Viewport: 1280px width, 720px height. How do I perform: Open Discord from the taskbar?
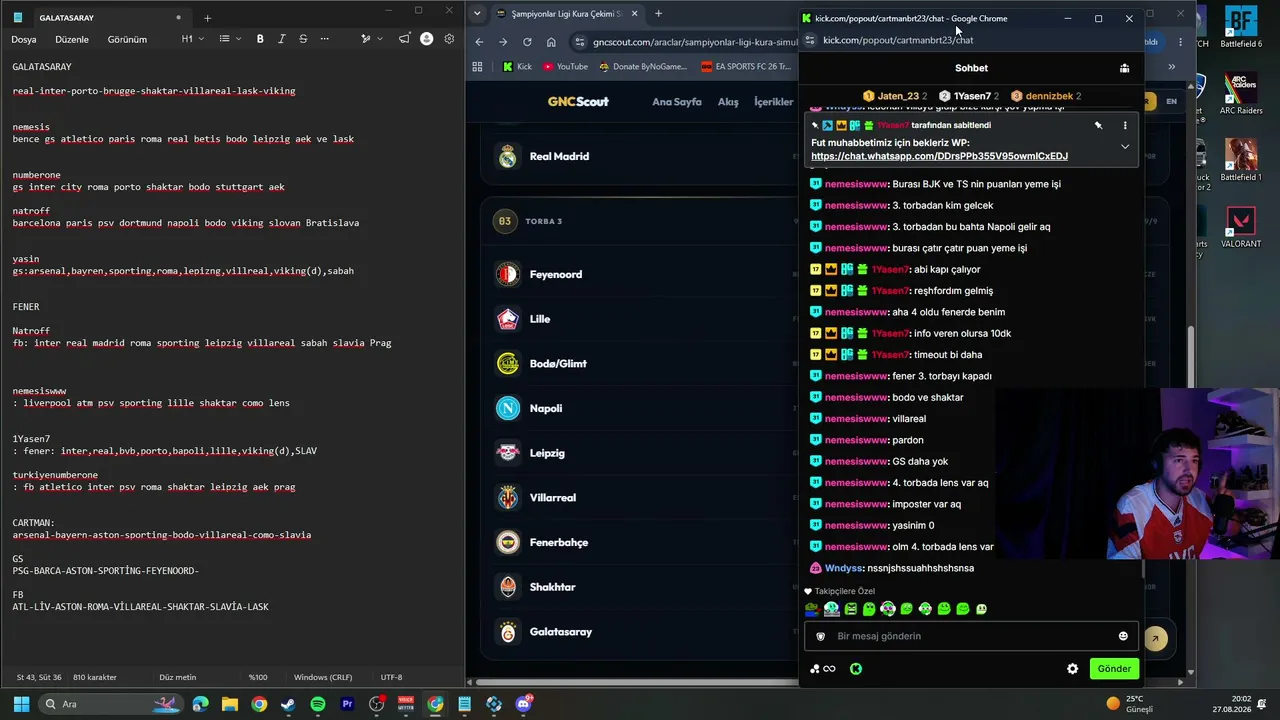coord(523,704)
